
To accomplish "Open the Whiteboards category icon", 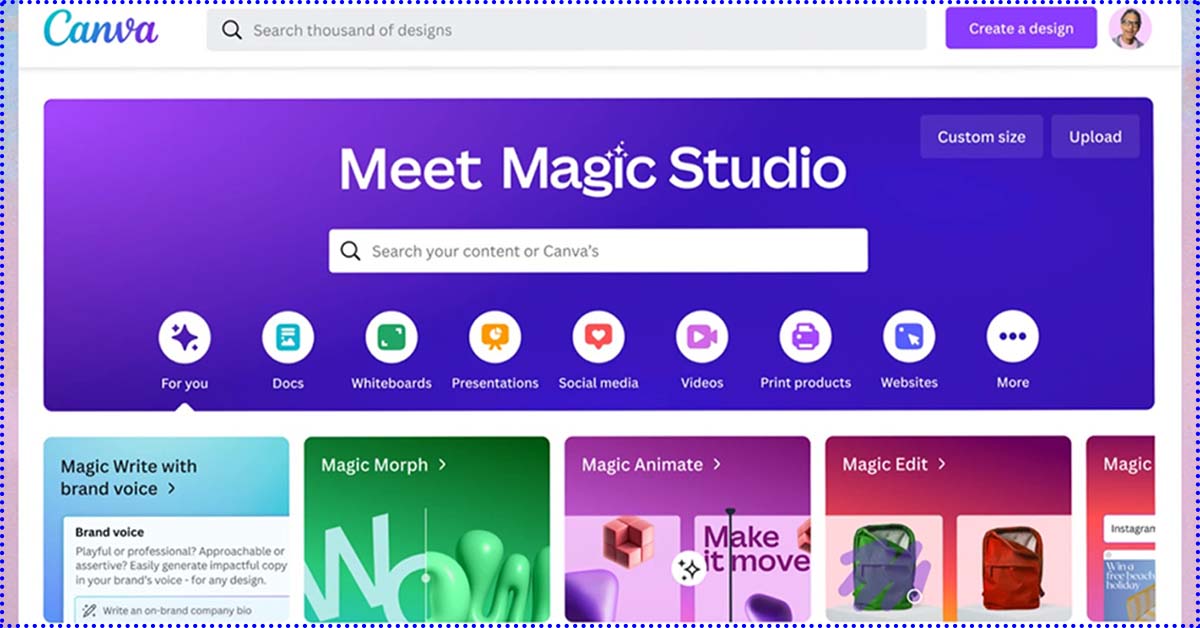I will [391, 337].
